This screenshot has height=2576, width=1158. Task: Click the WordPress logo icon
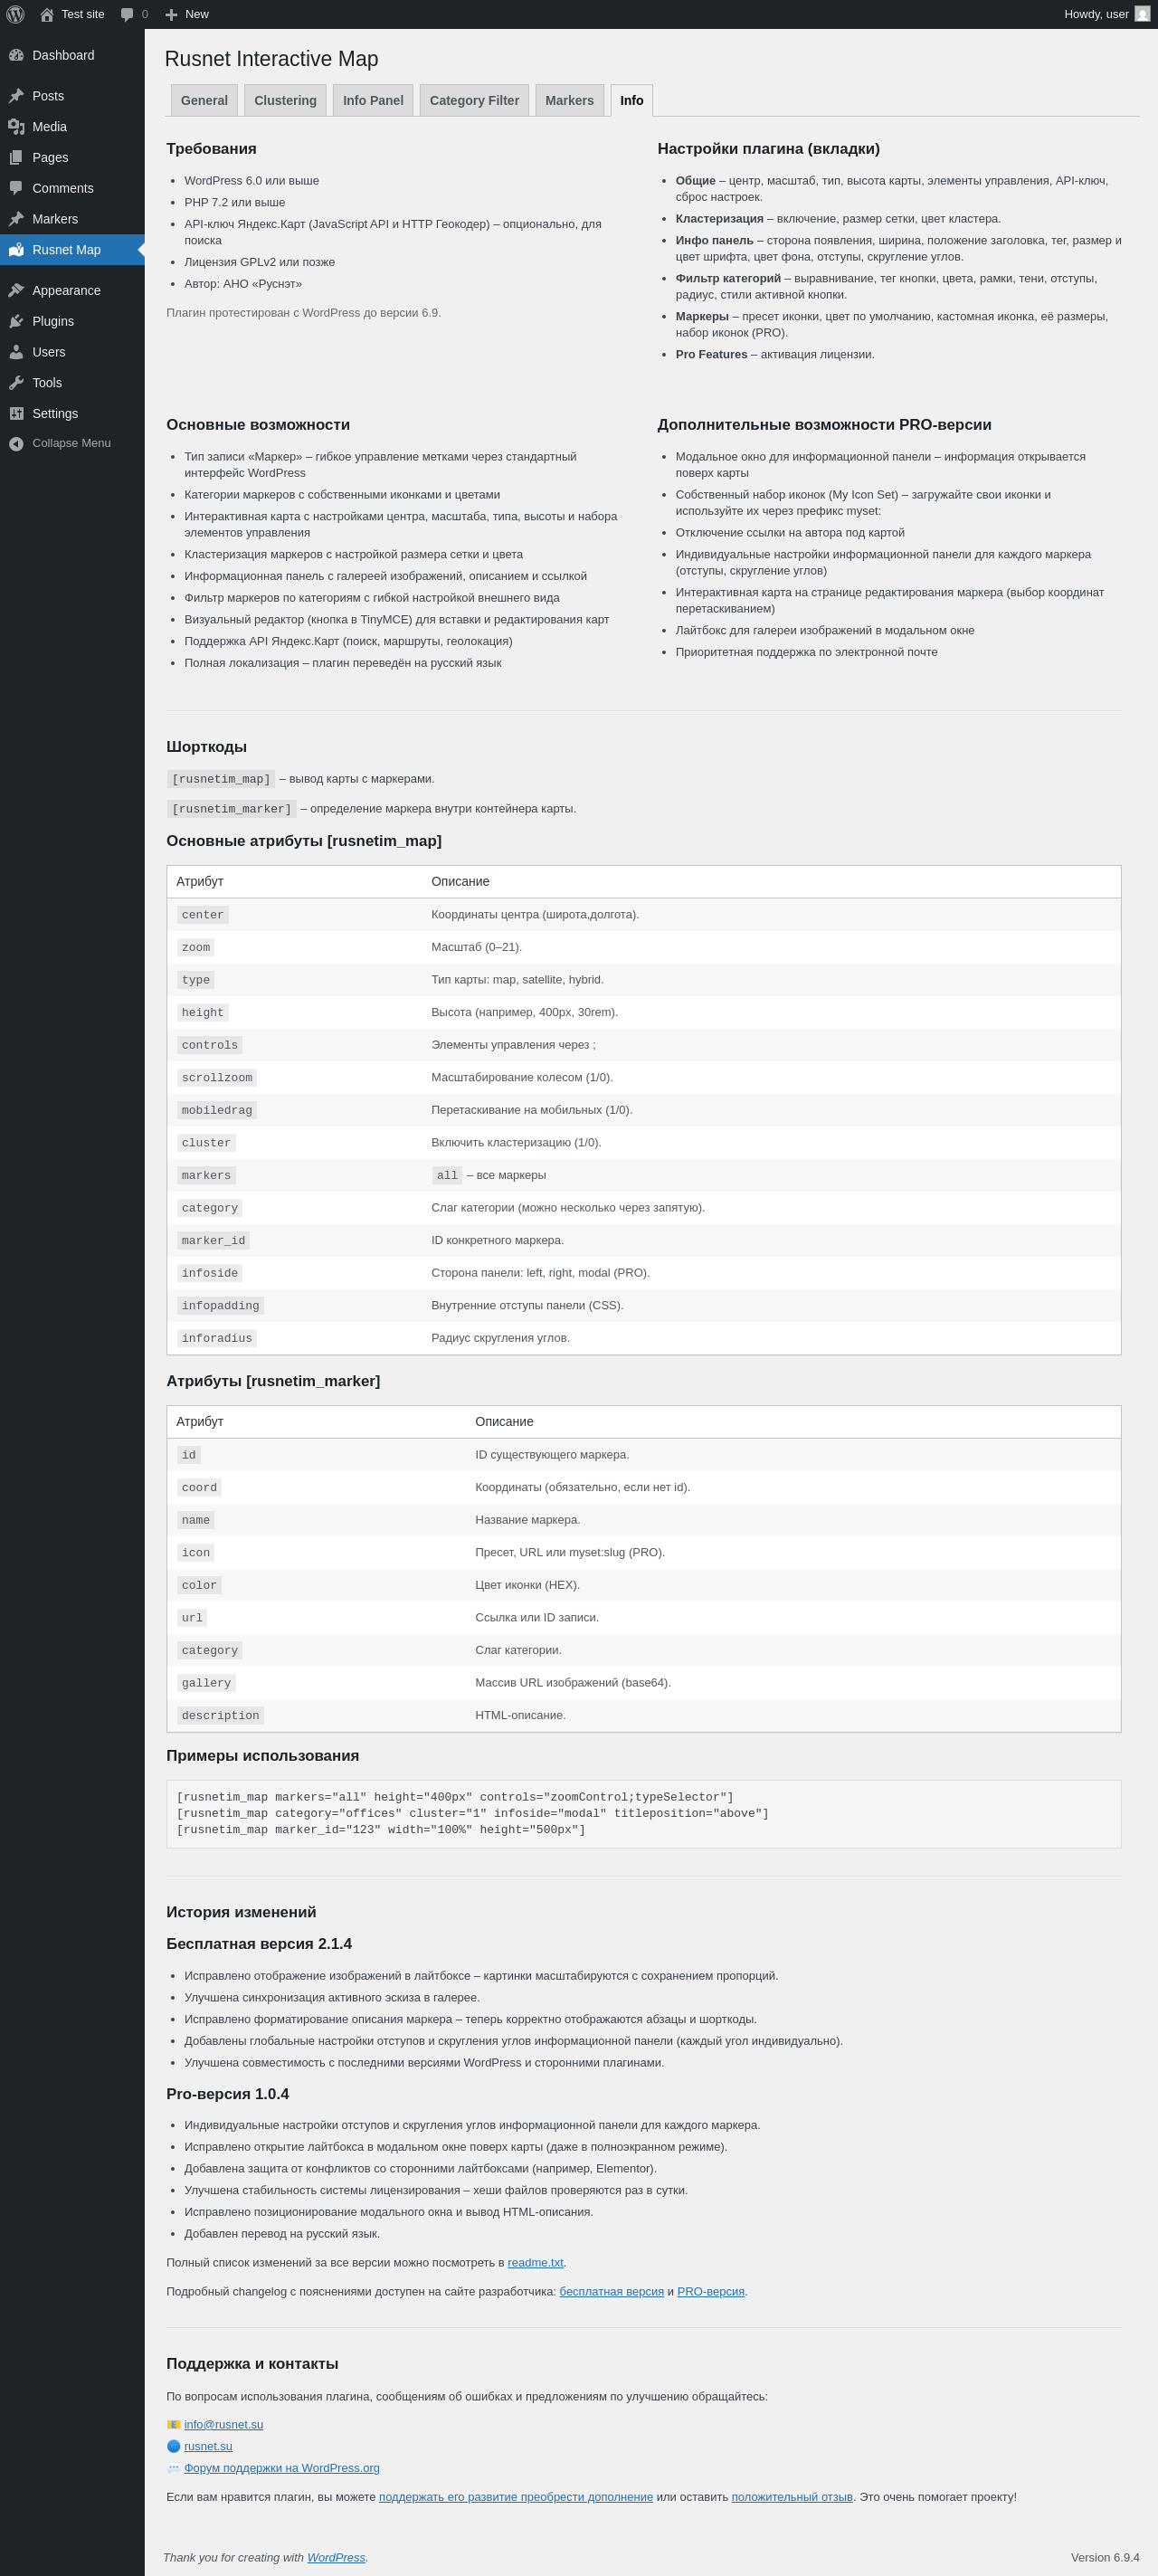pyautogui.click(x=15, y=14)
